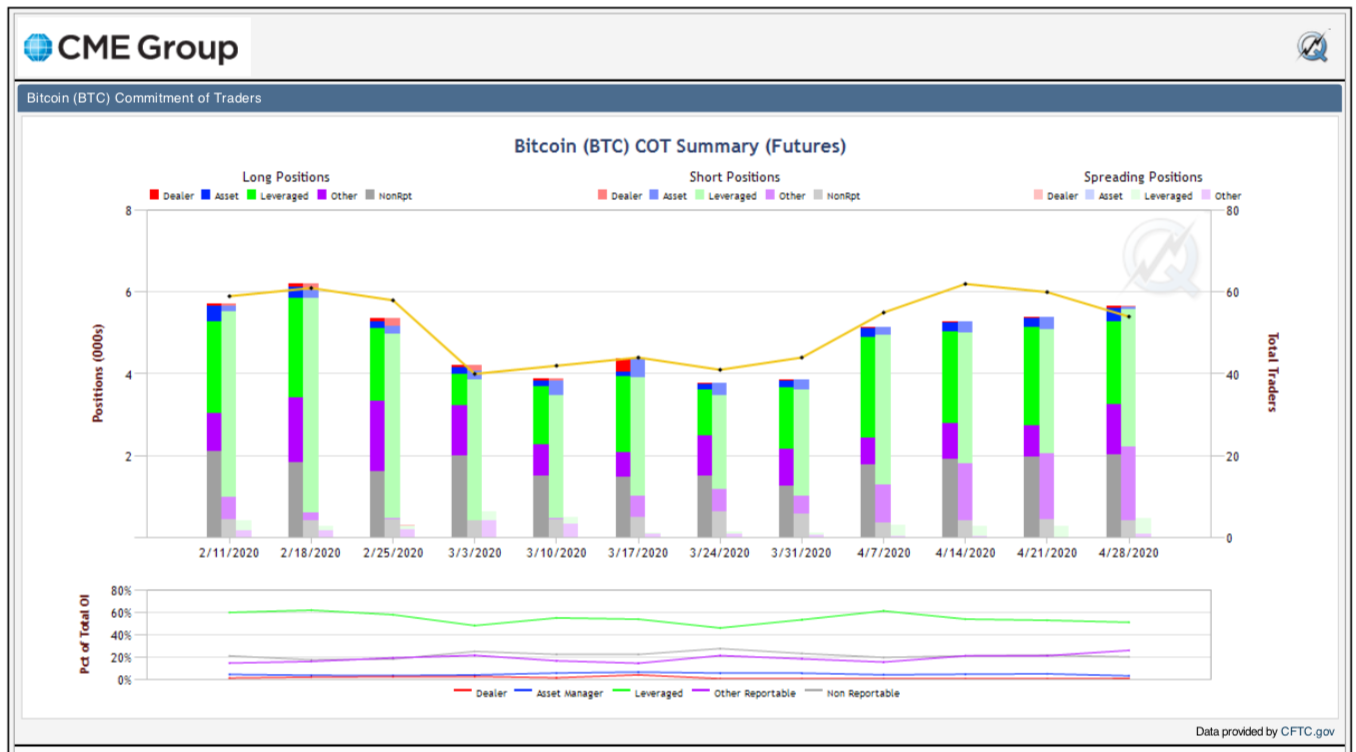1356x752 pixels.
Task: Click the Spreading Positions legend heading
Action: (x=1143, y=177)
